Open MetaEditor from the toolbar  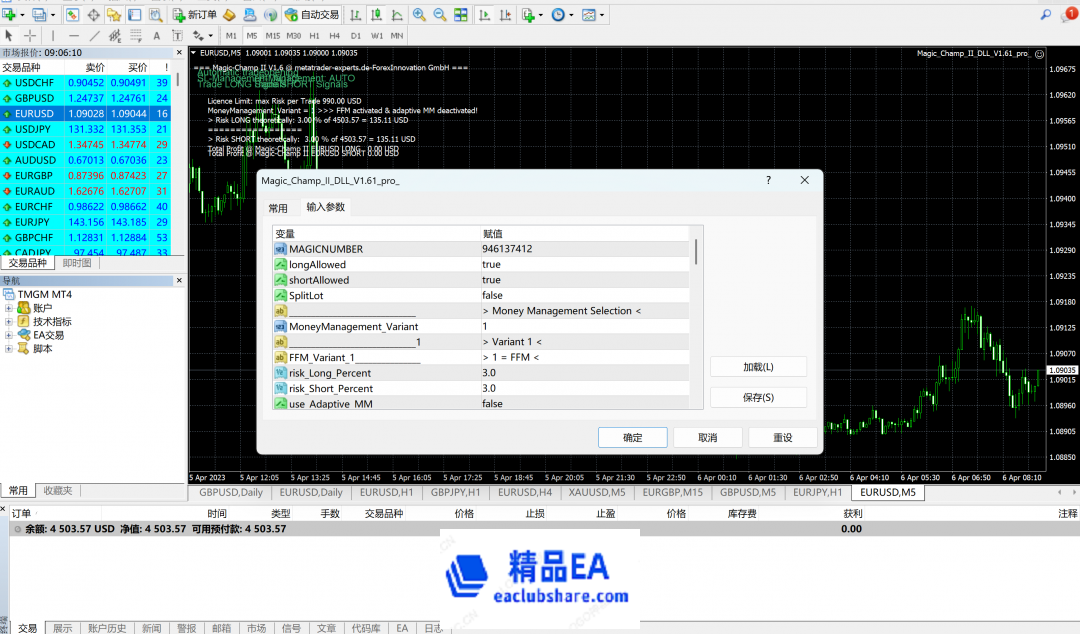(228, 15)
